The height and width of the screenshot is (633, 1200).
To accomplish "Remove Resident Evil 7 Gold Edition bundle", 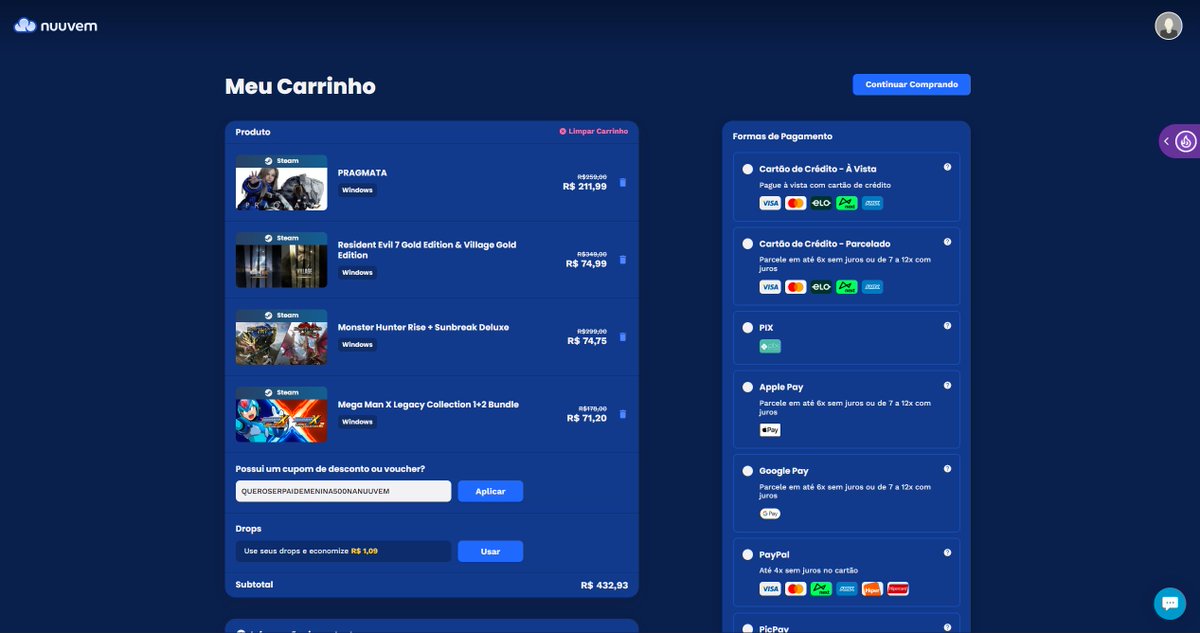I will pos(623,259).
